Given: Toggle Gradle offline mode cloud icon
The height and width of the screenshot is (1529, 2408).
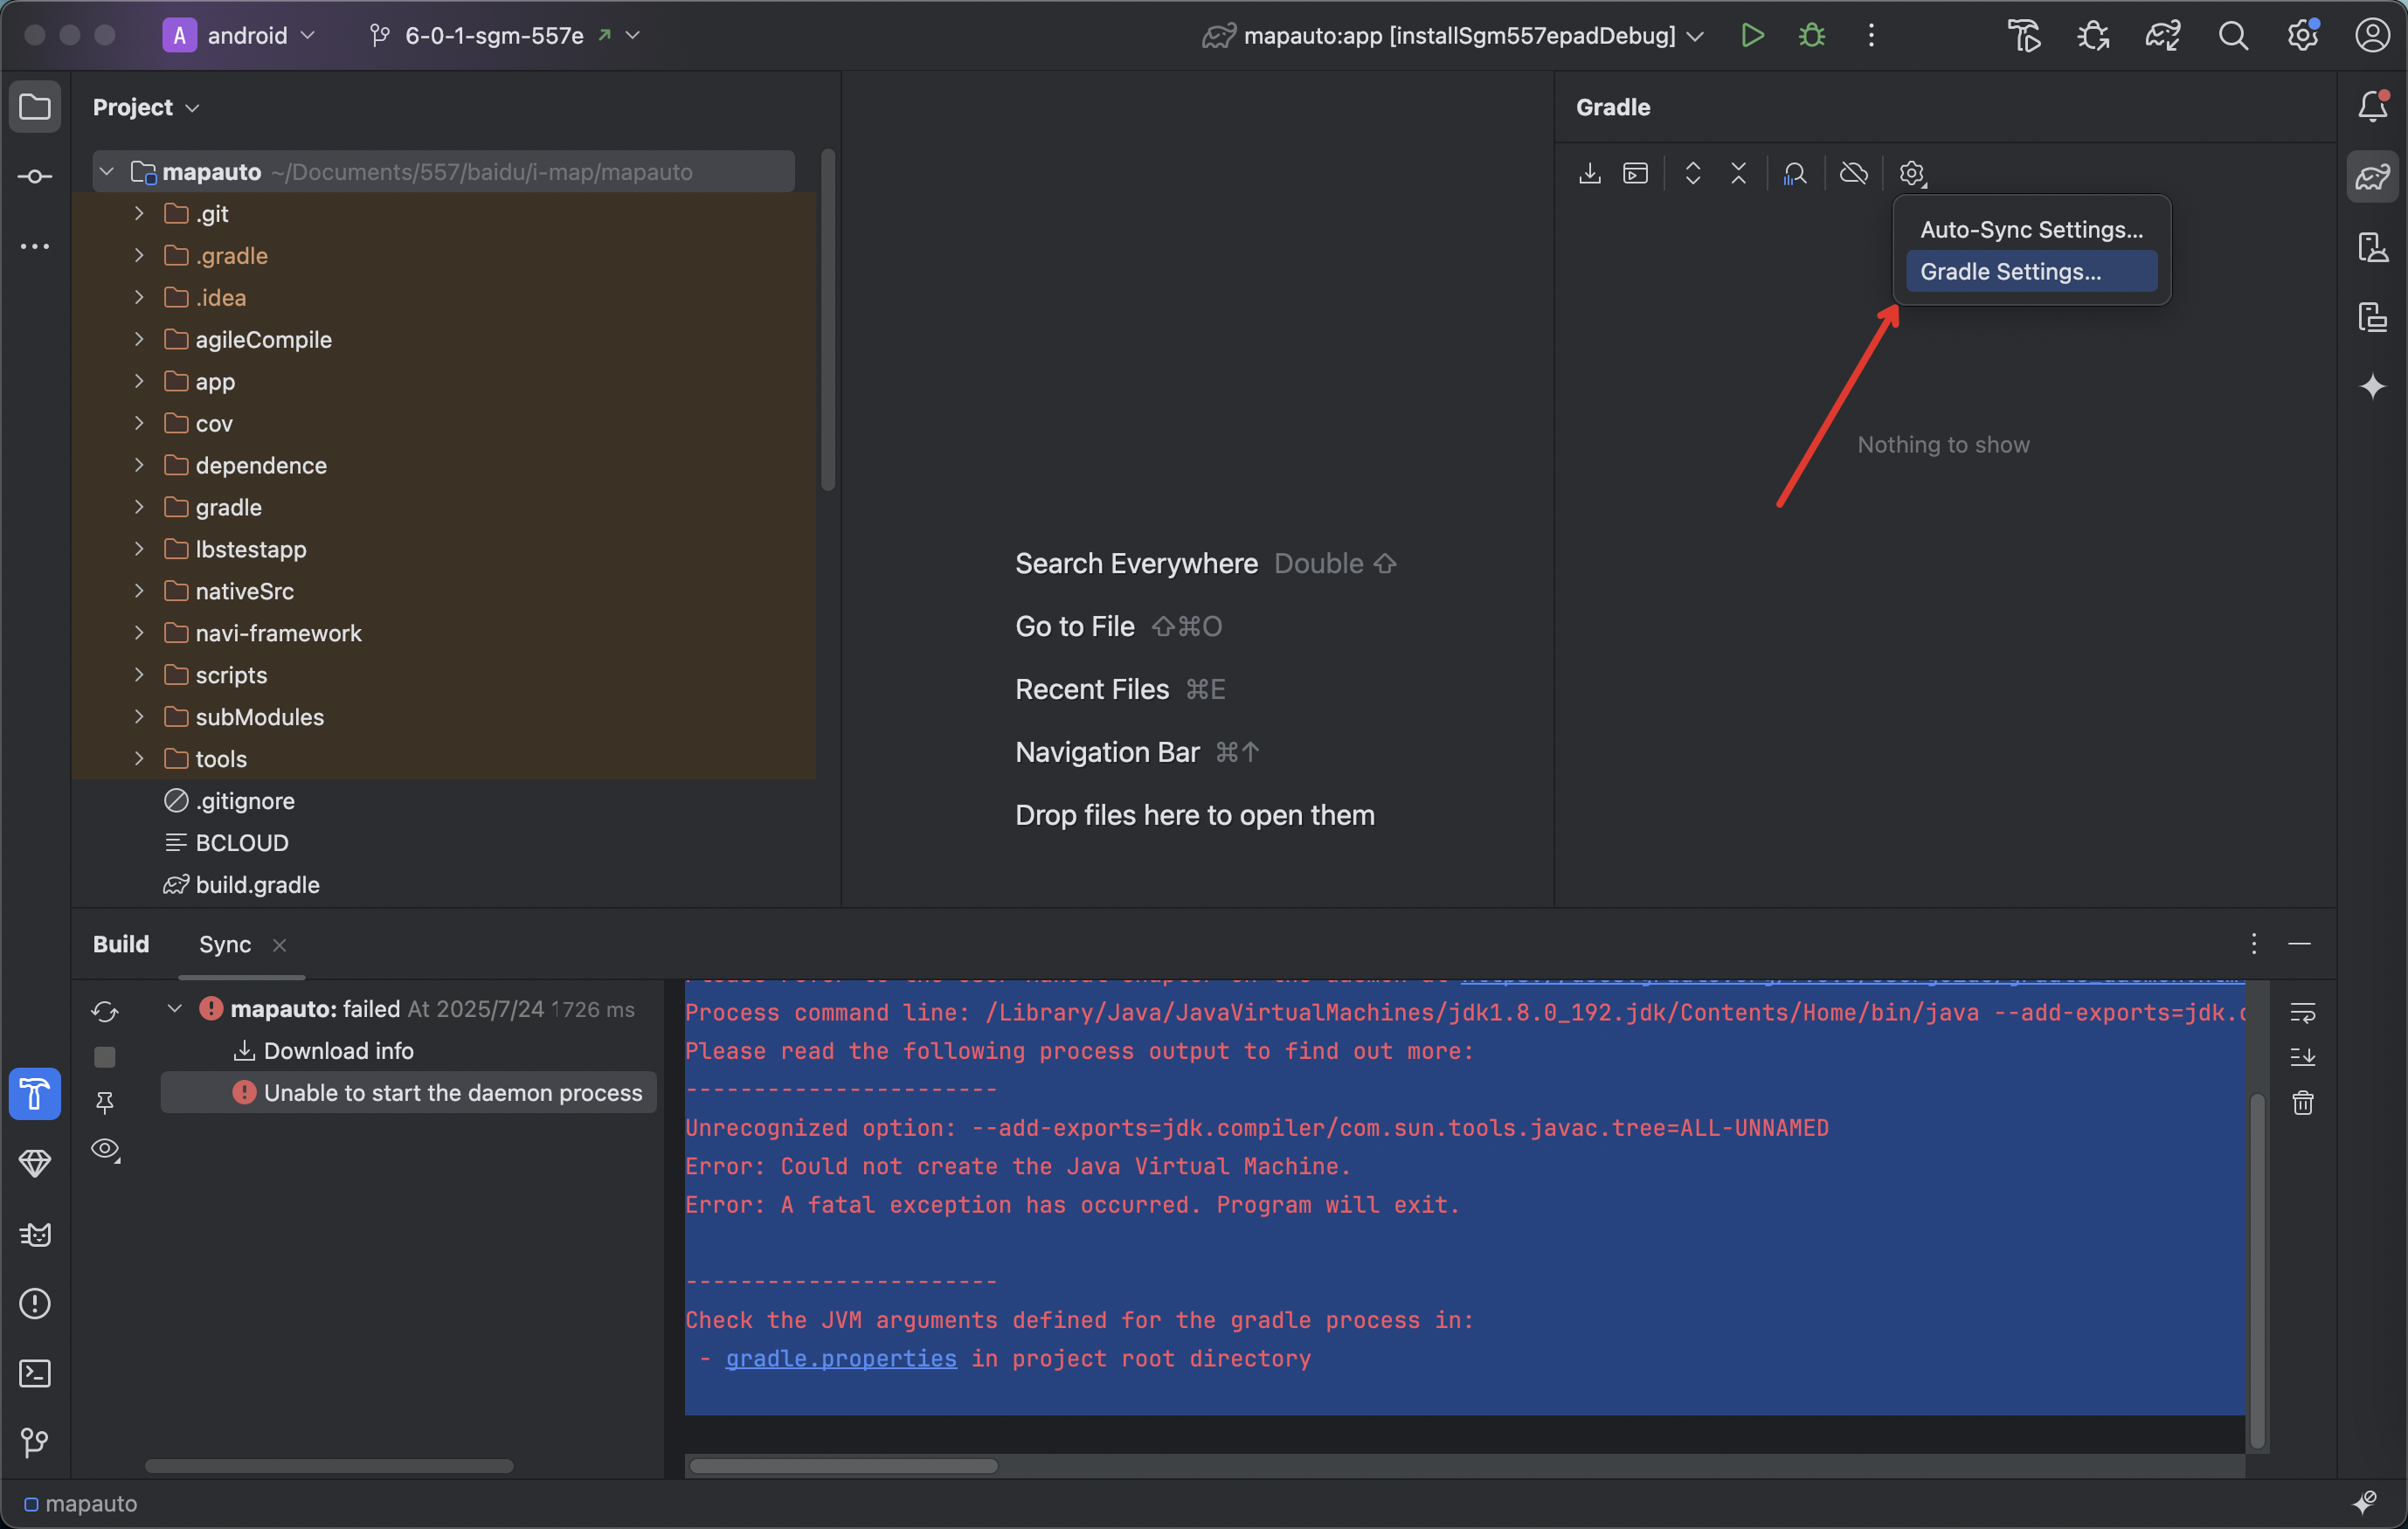Looking at the screenshot, I should (1854, 172).
